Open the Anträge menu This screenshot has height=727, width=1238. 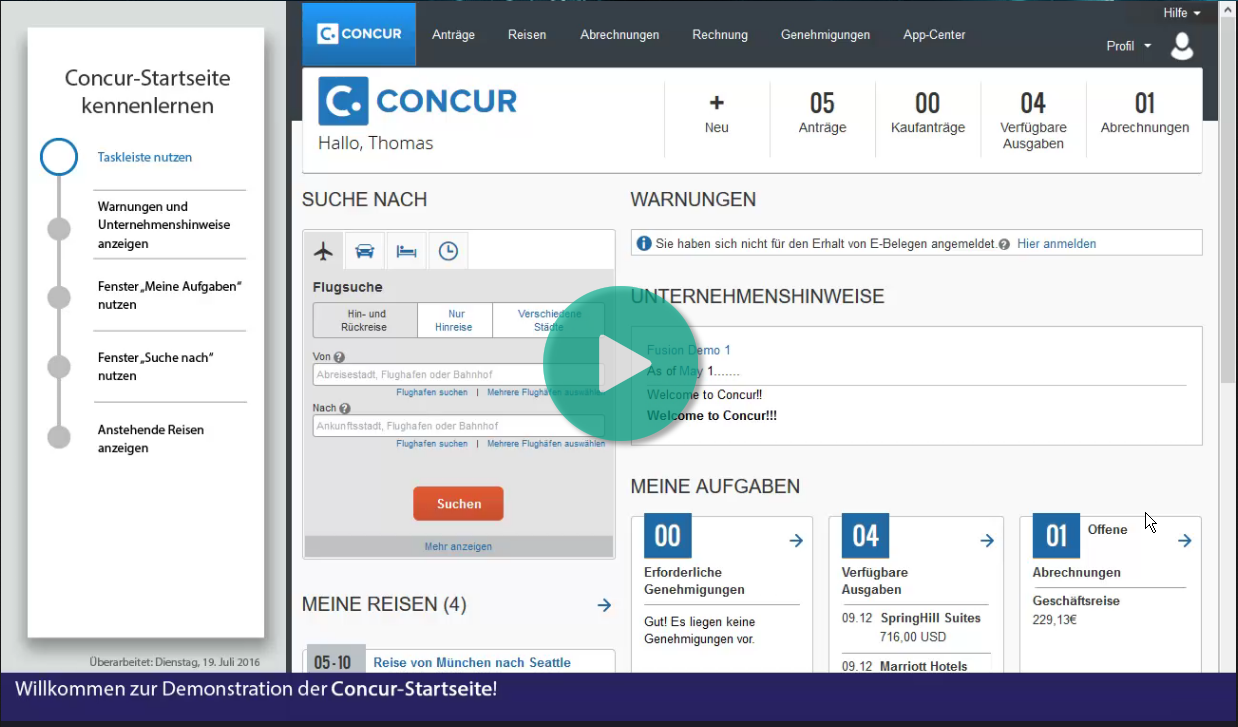(453, 35)
